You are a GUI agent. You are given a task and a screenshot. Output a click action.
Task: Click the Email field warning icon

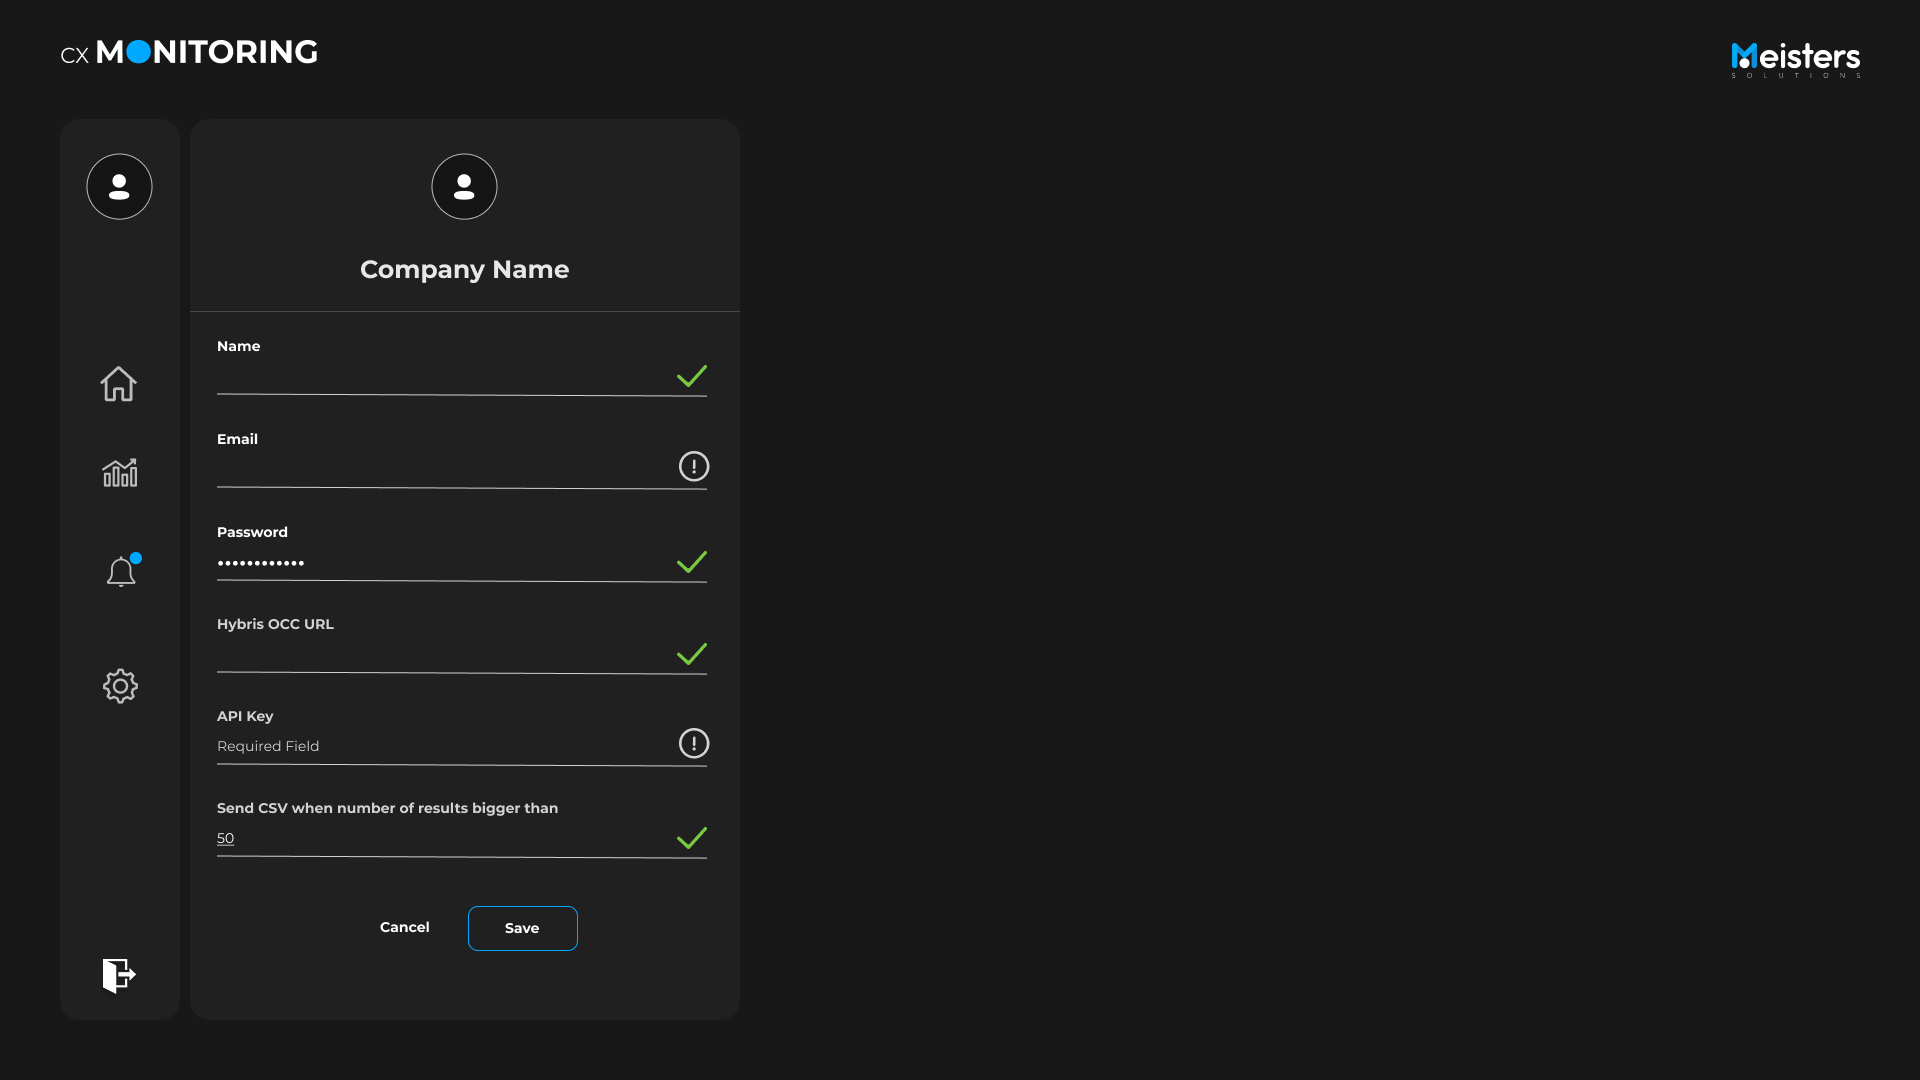pyautogui.click(x=693, y=467)
